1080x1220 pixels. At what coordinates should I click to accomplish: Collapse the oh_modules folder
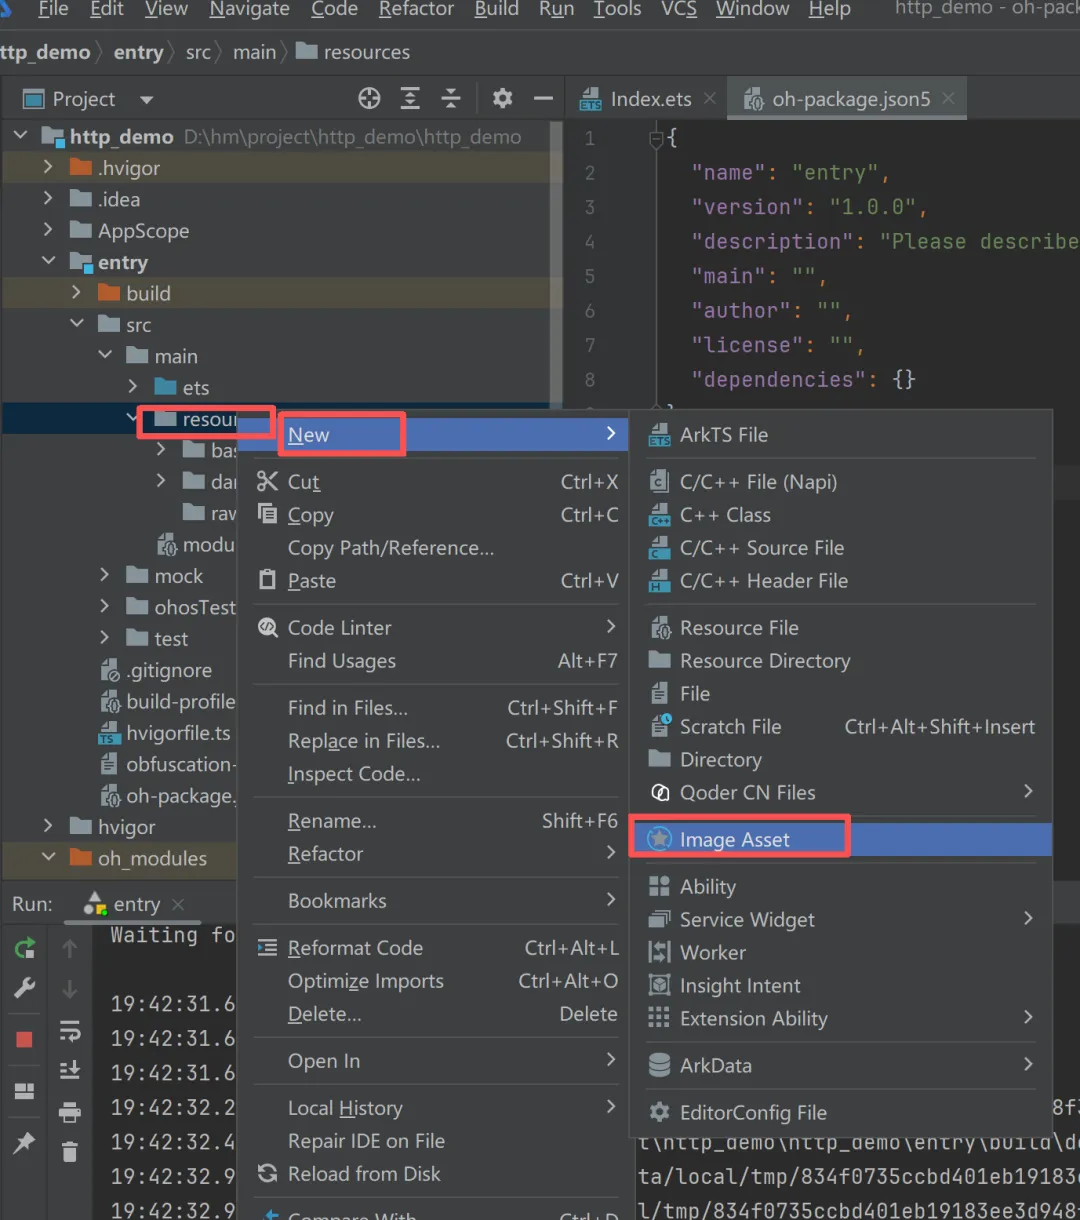48,857
